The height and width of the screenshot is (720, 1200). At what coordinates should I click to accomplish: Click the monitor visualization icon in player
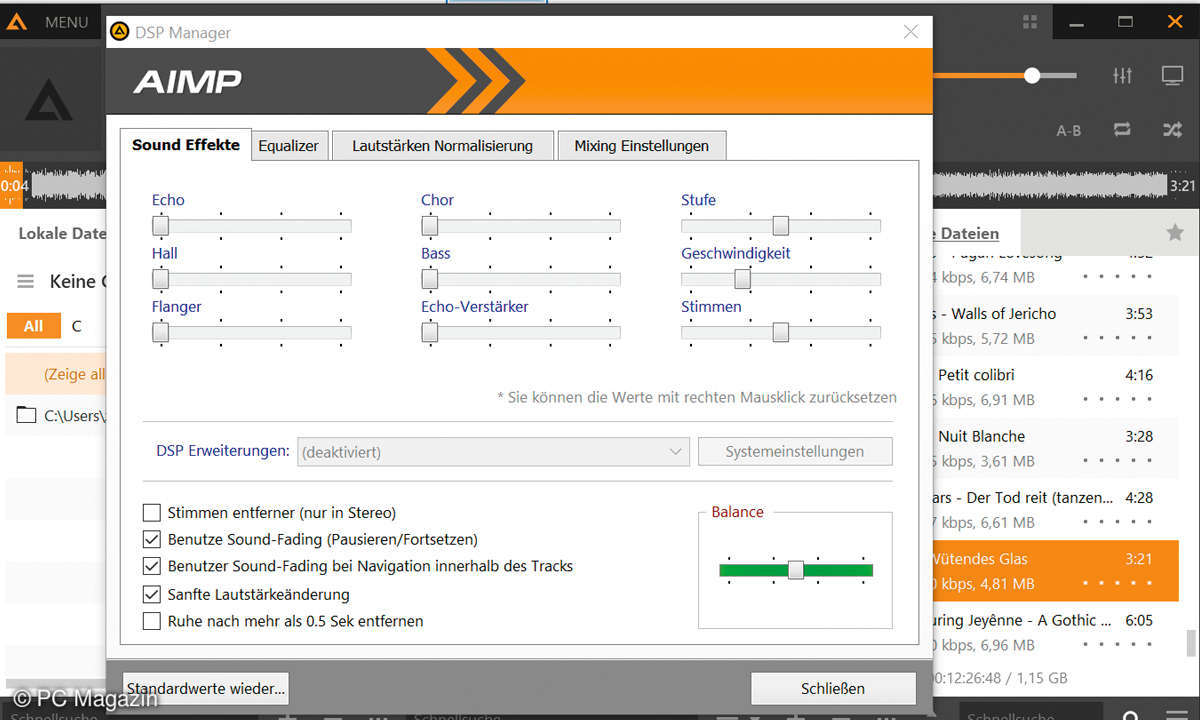(1172, 76)
